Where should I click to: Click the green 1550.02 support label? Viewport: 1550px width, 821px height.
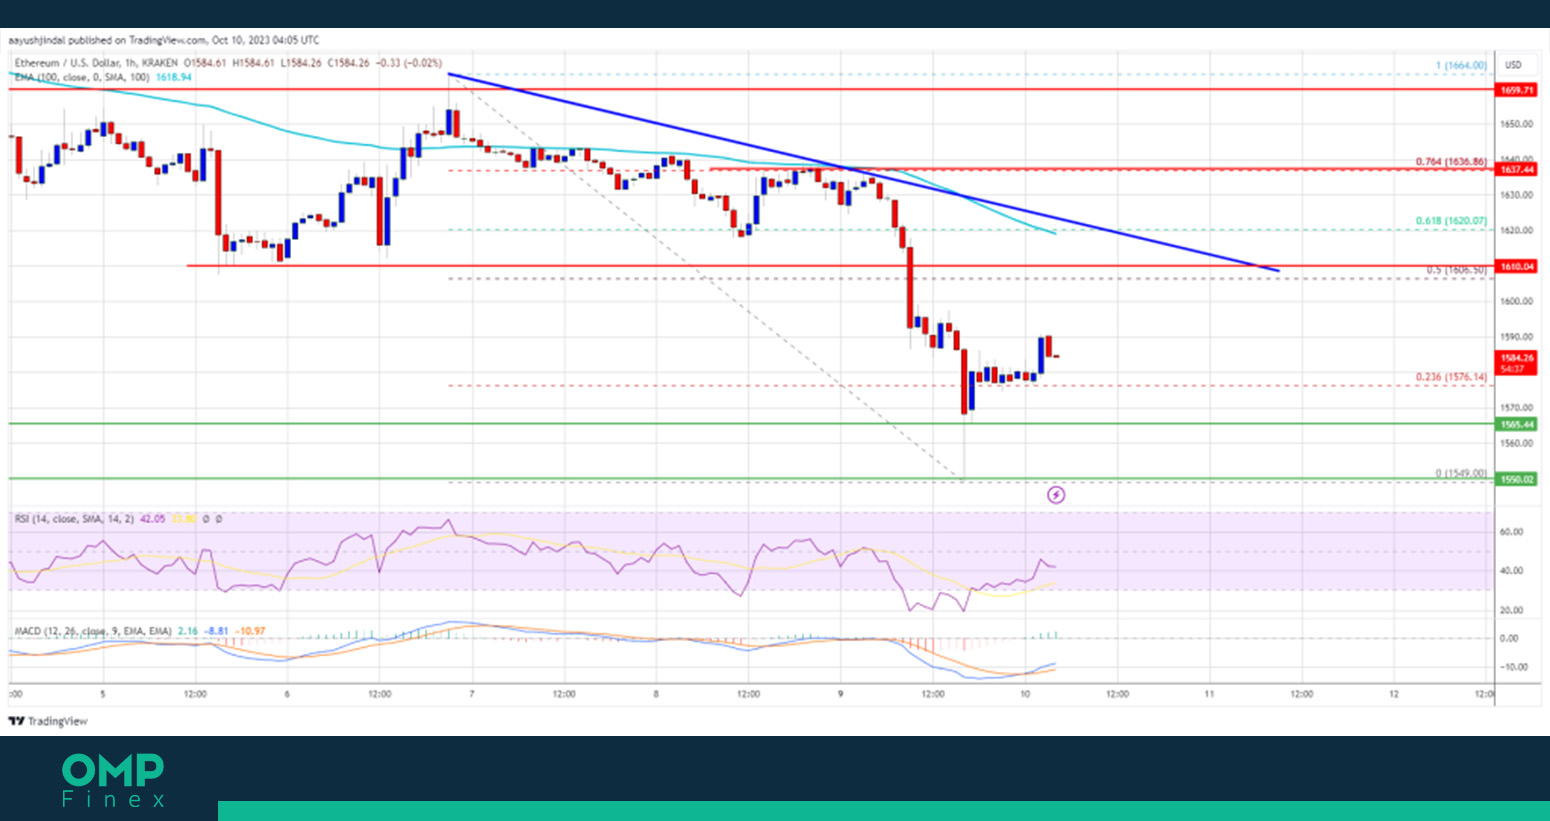[x=1516, y=479]
